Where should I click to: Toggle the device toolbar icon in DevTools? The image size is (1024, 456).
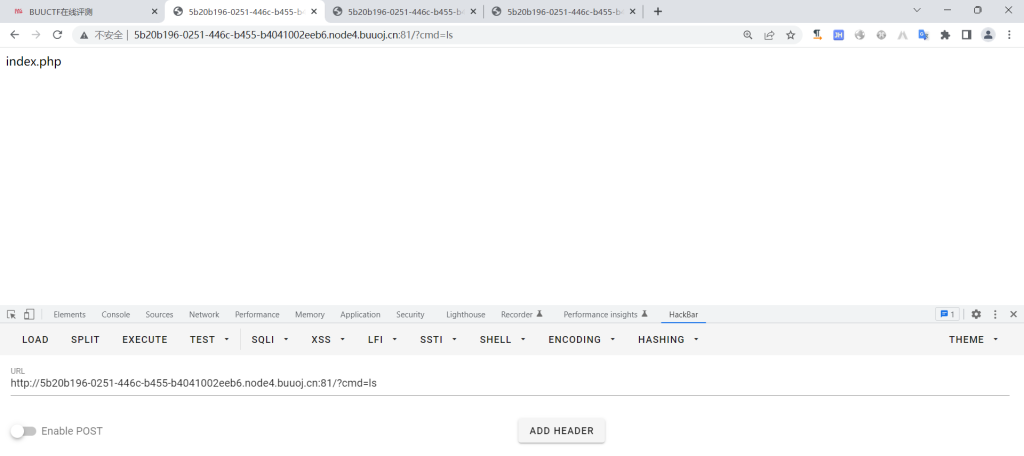29,314
